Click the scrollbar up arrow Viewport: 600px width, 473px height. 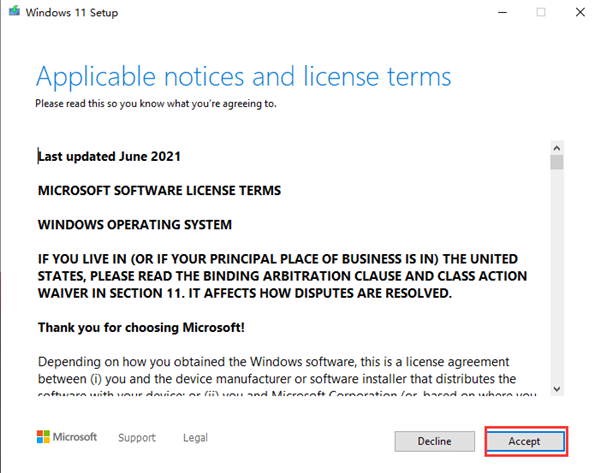click(x=556, y=145)
